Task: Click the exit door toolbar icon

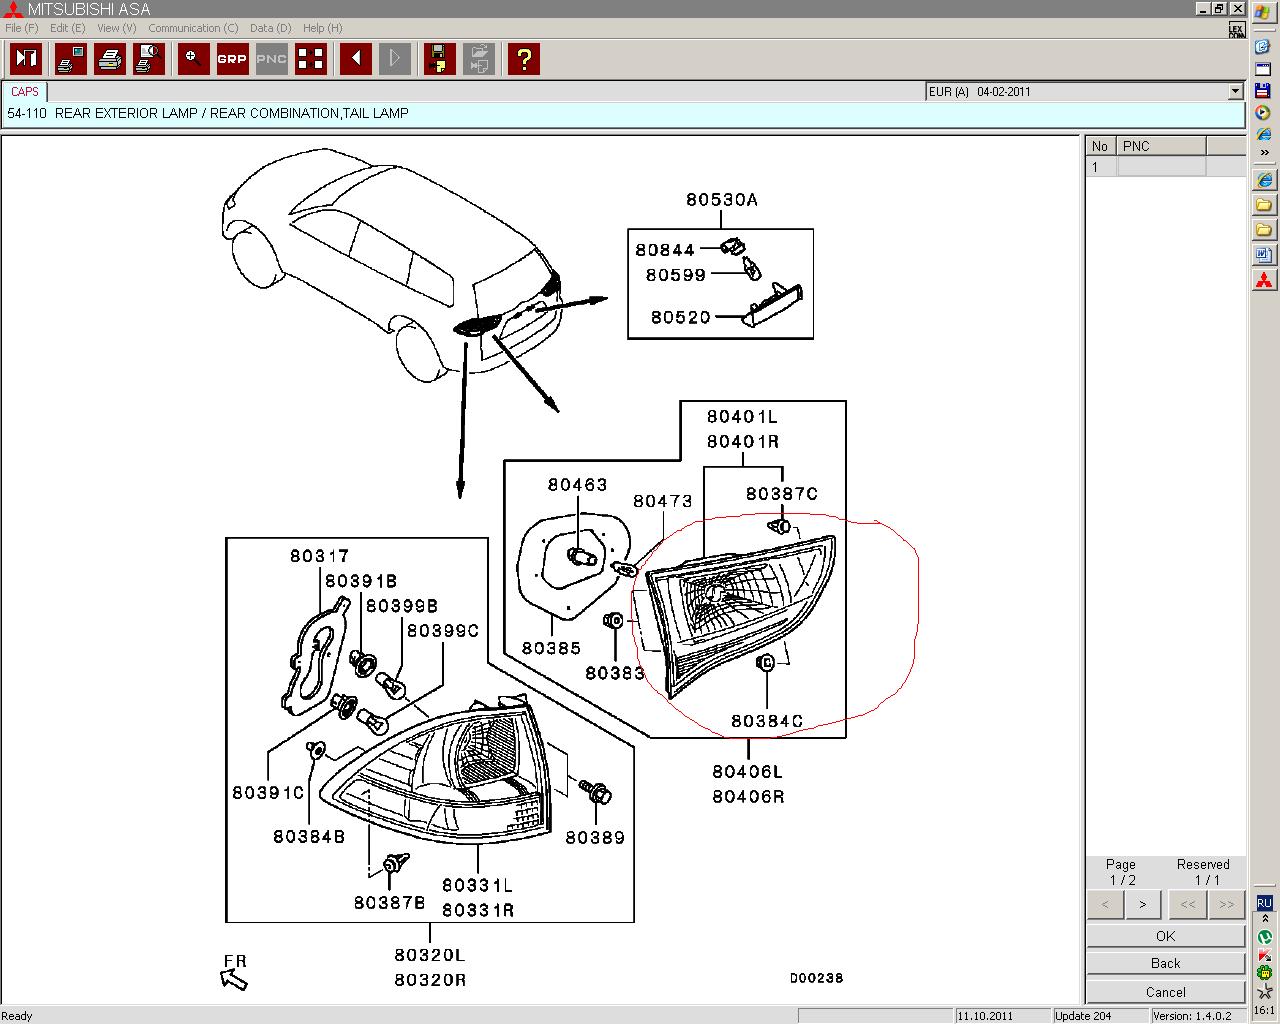Action: pos(26,59)
